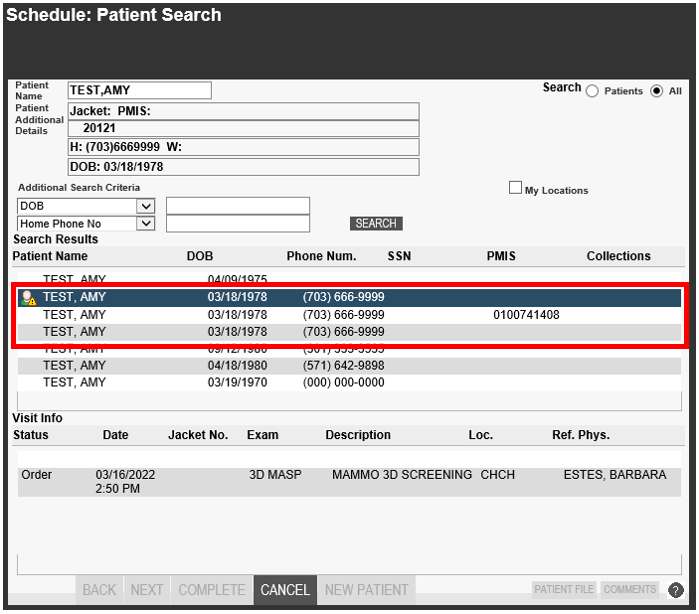Viewport: 699px width, 614px height.
Task: Open the Home Phone No criteria dropdown
Action: 145,223
